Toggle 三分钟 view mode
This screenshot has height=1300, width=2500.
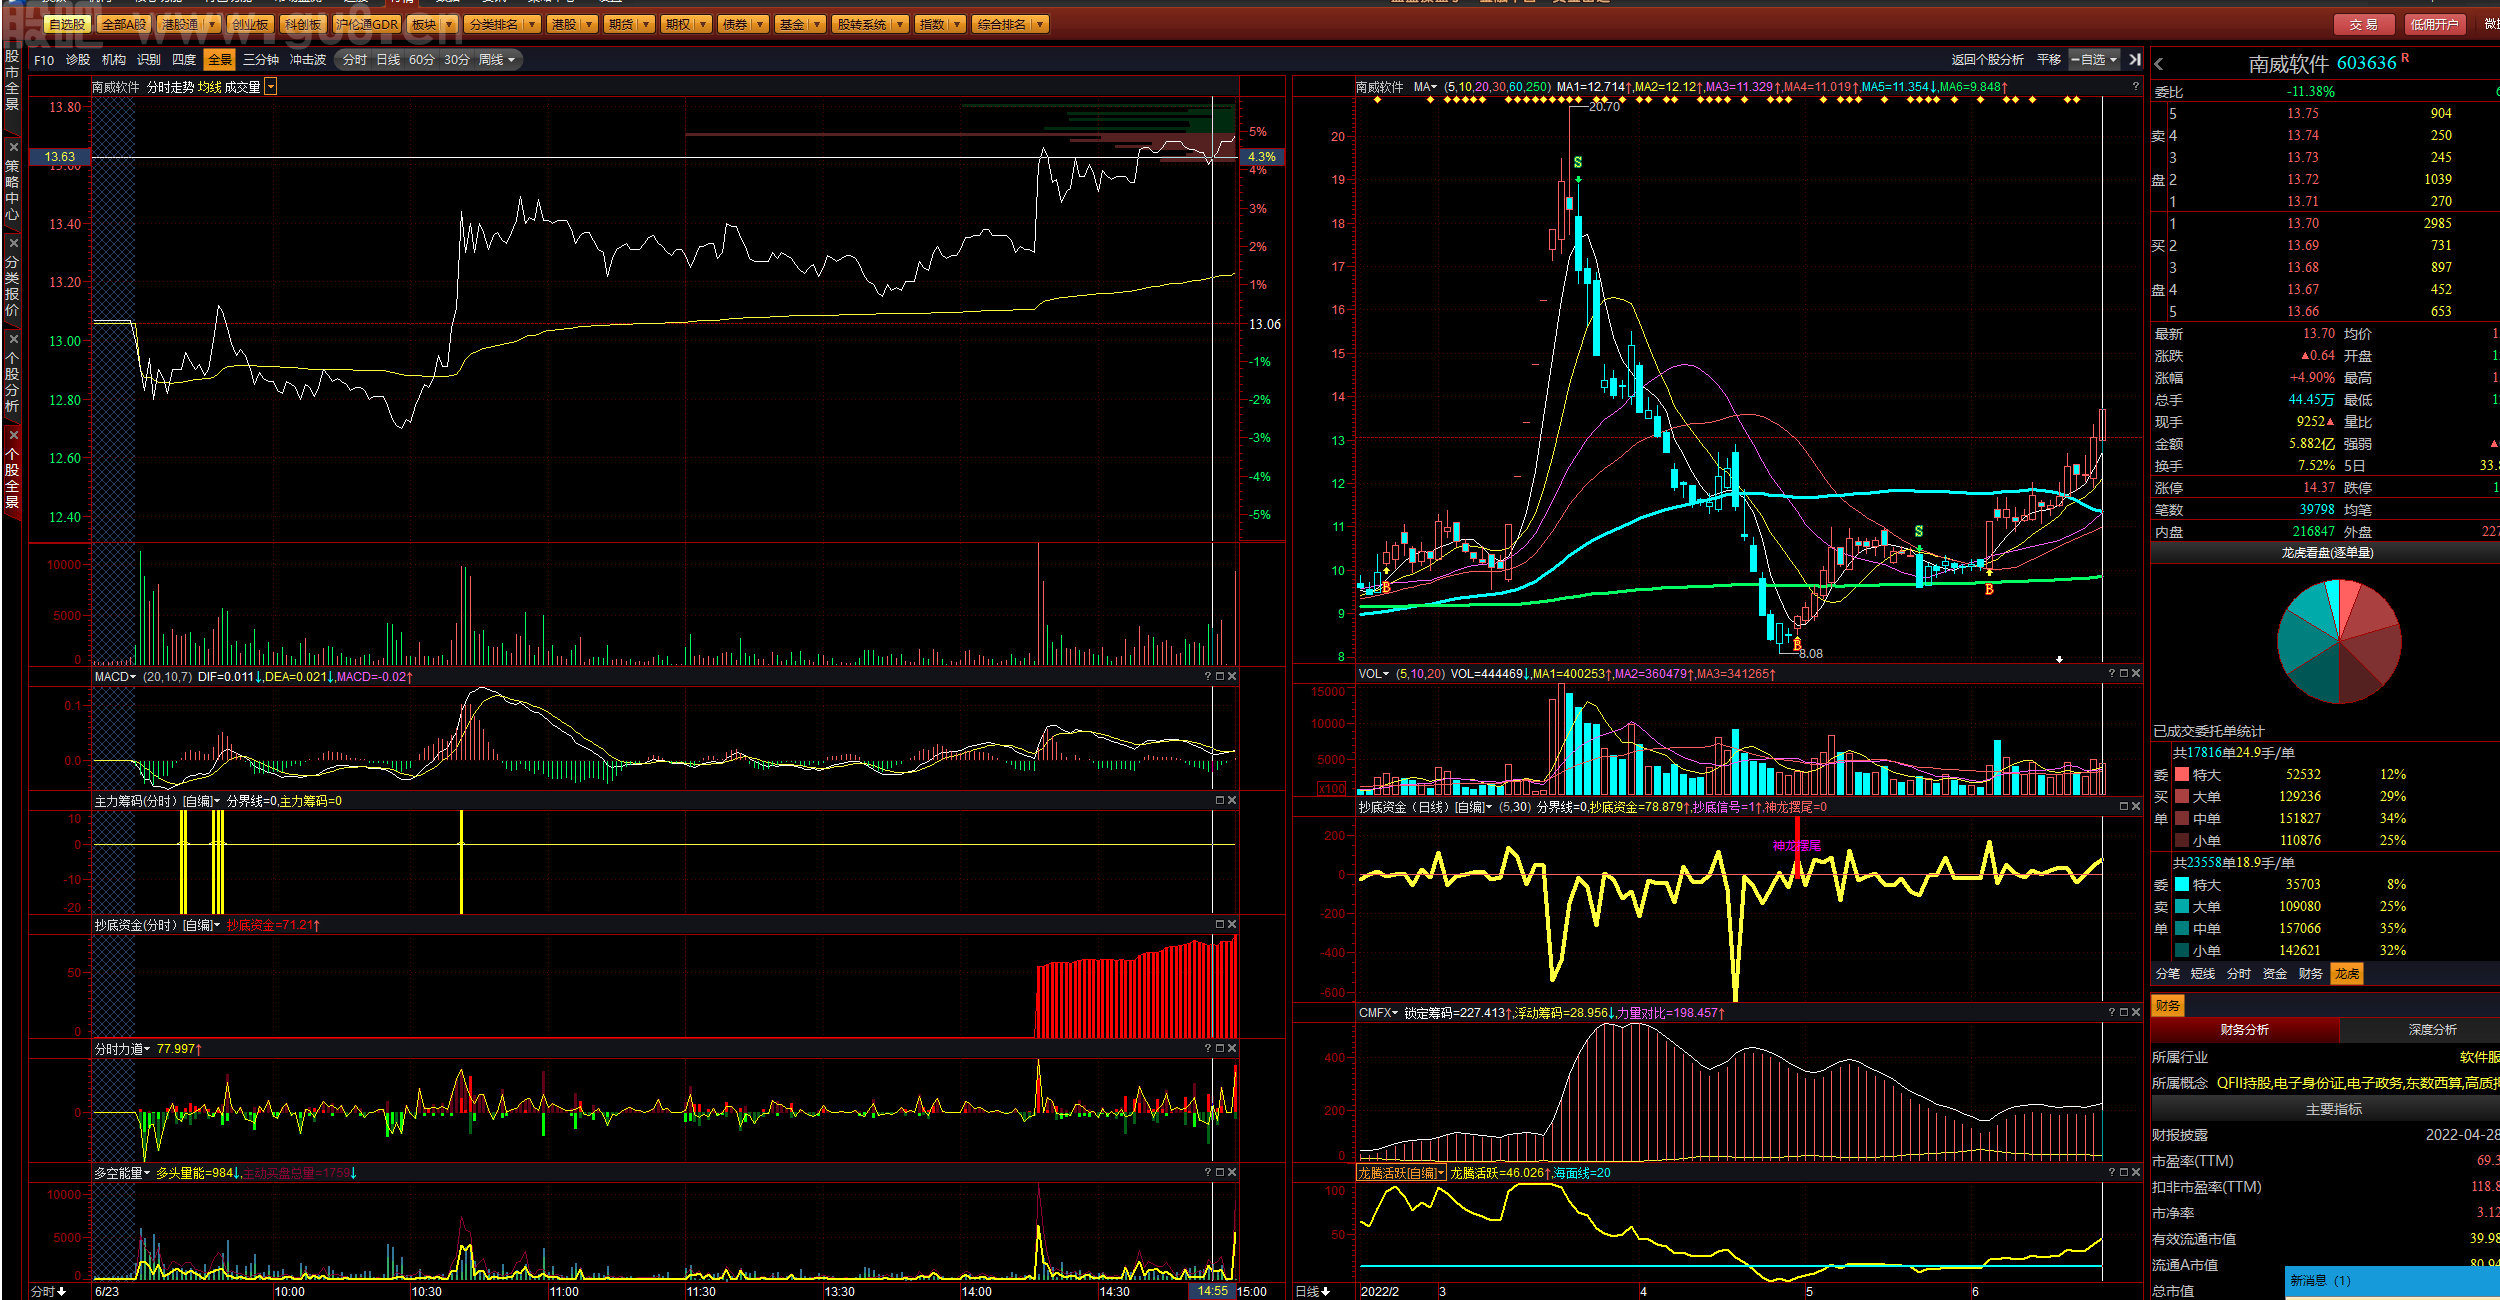(x=261, y=60)
